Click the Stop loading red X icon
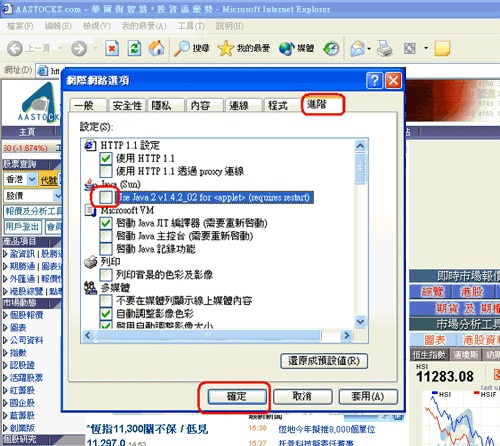Viewport: 500px width, 446px height. [x=112, y=49]
